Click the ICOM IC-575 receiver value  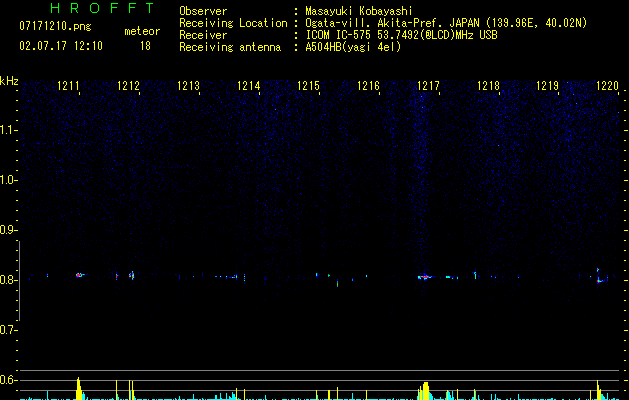point(401,35)
